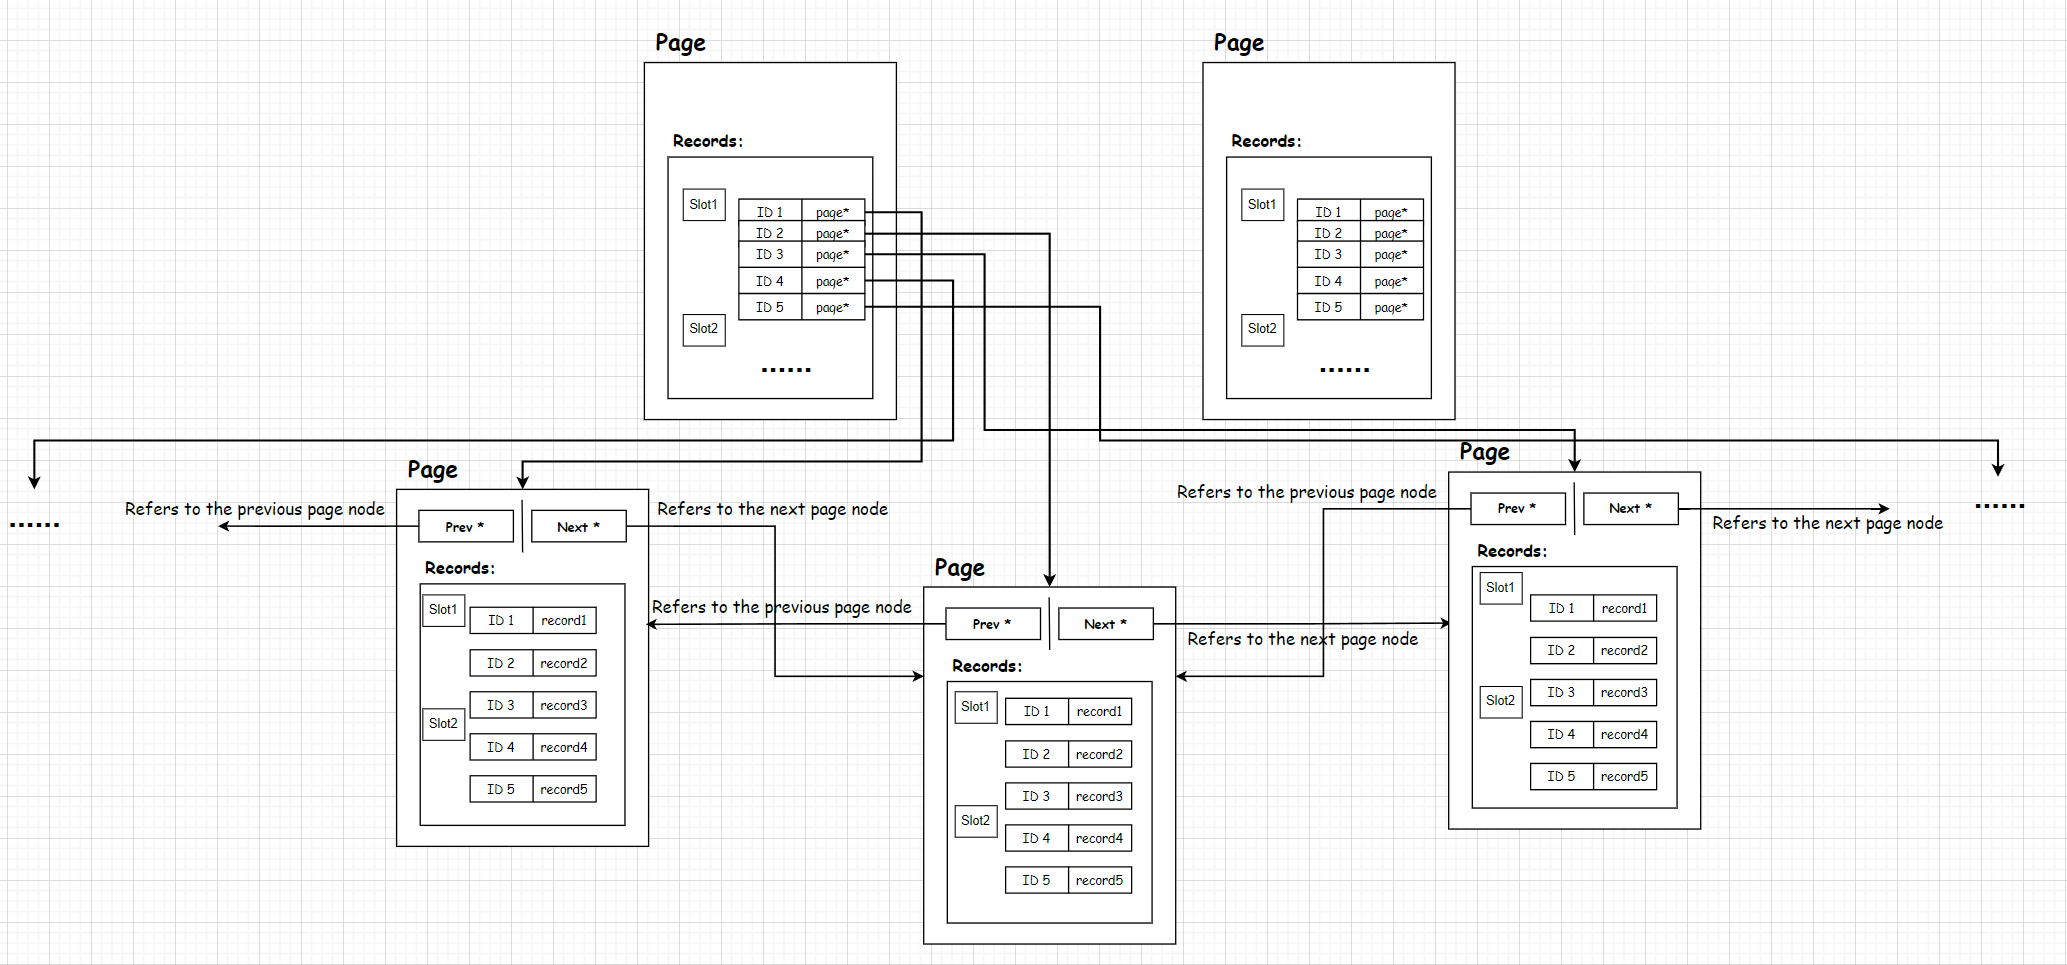Select the leftmost 'Refers to the previous page node' label
This screenshot has width=2067, height=965.
254,509
